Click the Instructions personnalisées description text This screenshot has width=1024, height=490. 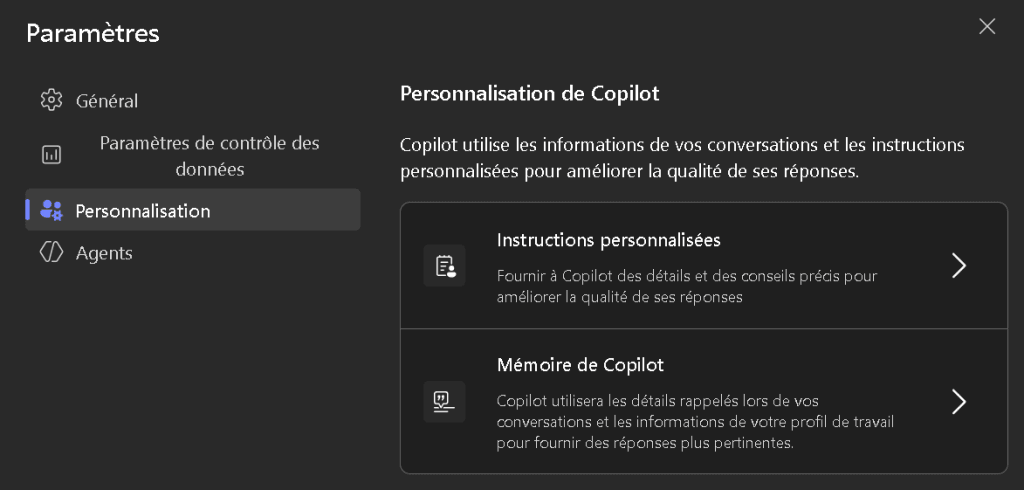click(x=687, y=286)
